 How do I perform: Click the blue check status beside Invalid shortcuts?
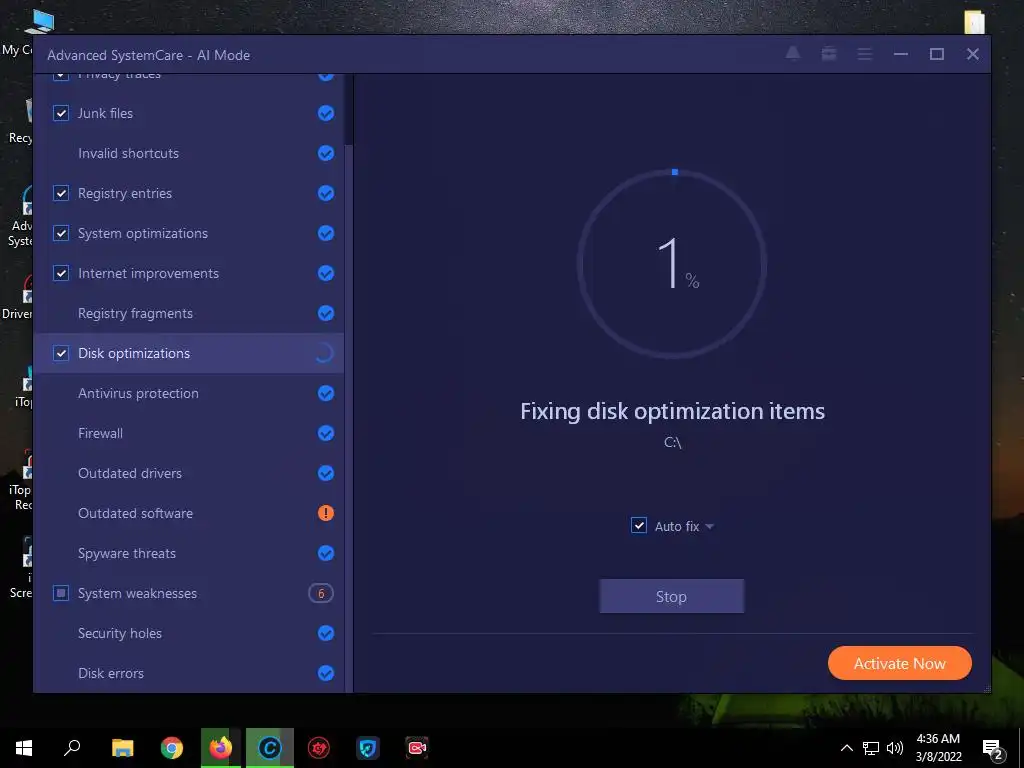(326, 153)
